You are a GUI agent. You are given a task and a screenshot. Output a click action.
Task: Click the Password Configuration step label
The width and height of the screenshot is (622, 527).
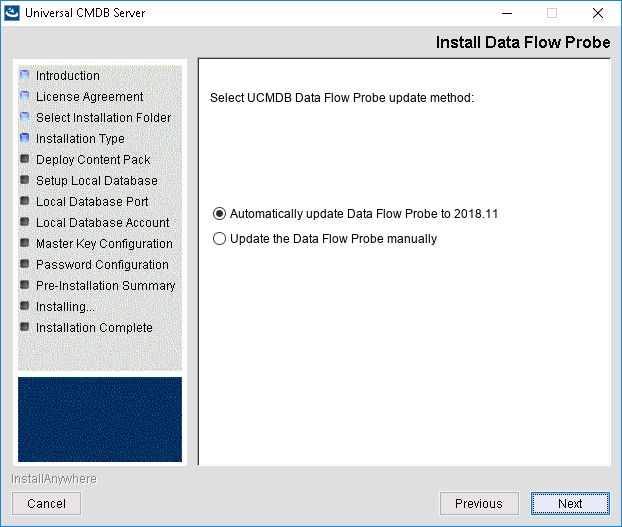102,265
